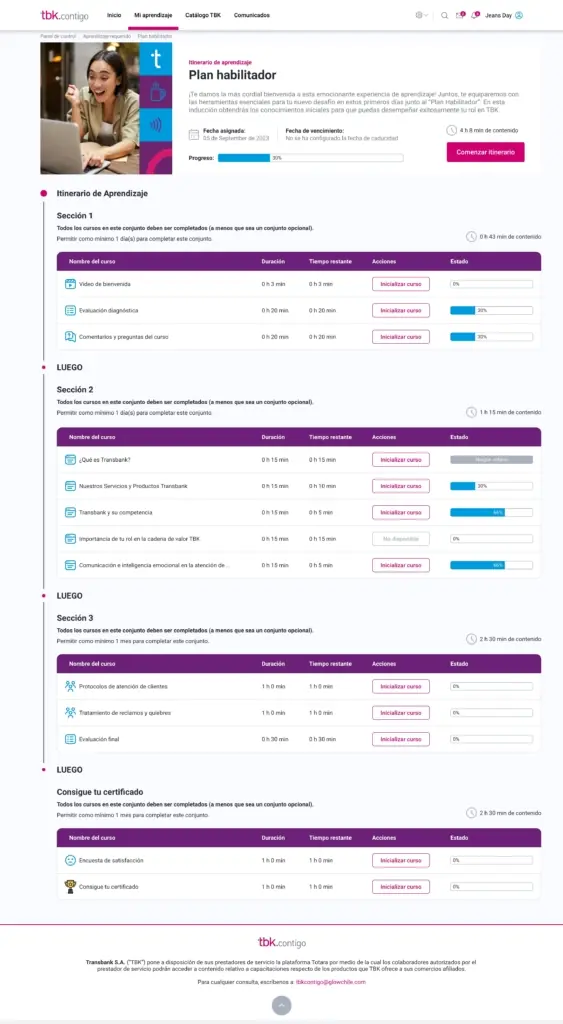Open the notifications bell icon

pyautogui.click(x=474, y=15)
